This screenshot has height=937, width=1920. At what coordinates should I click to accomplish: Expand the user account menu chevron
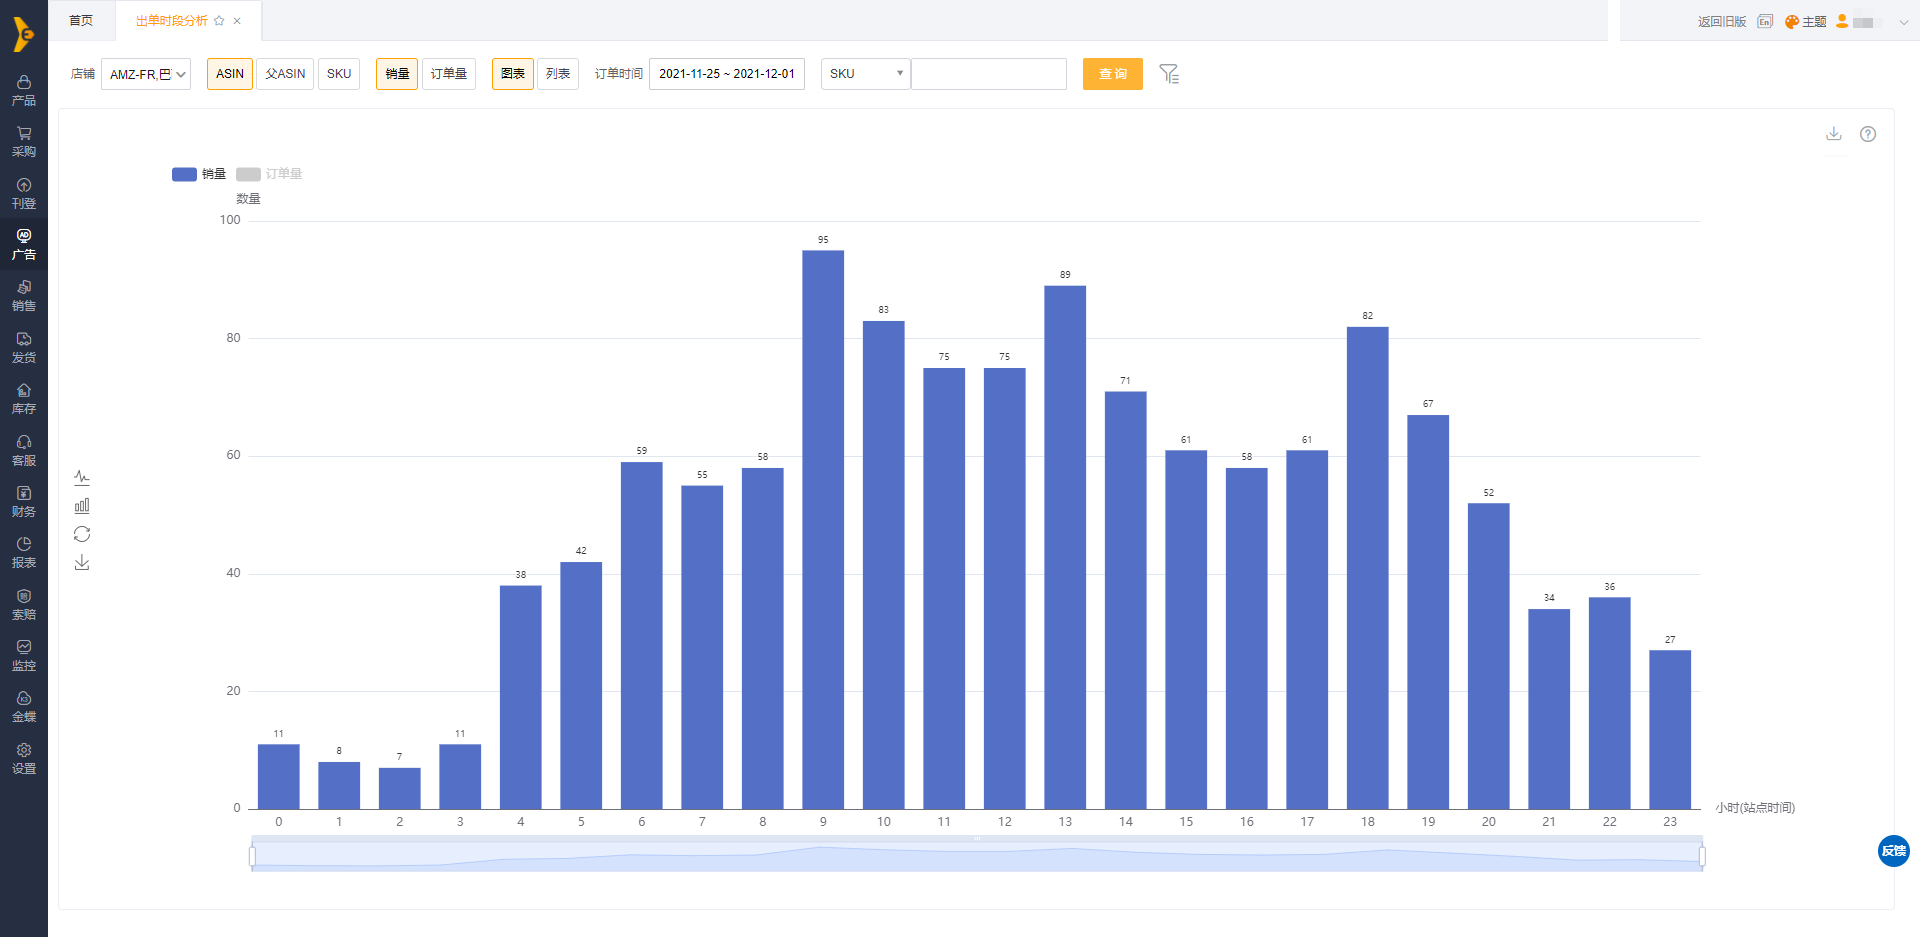[x=1903, y=22]
